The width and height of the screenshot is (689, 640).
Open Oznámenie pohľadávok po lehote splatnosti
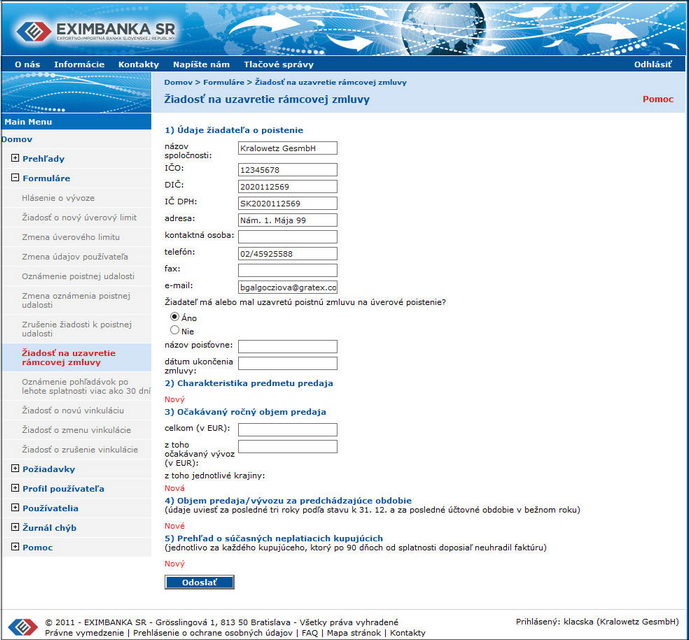point(86,386)
